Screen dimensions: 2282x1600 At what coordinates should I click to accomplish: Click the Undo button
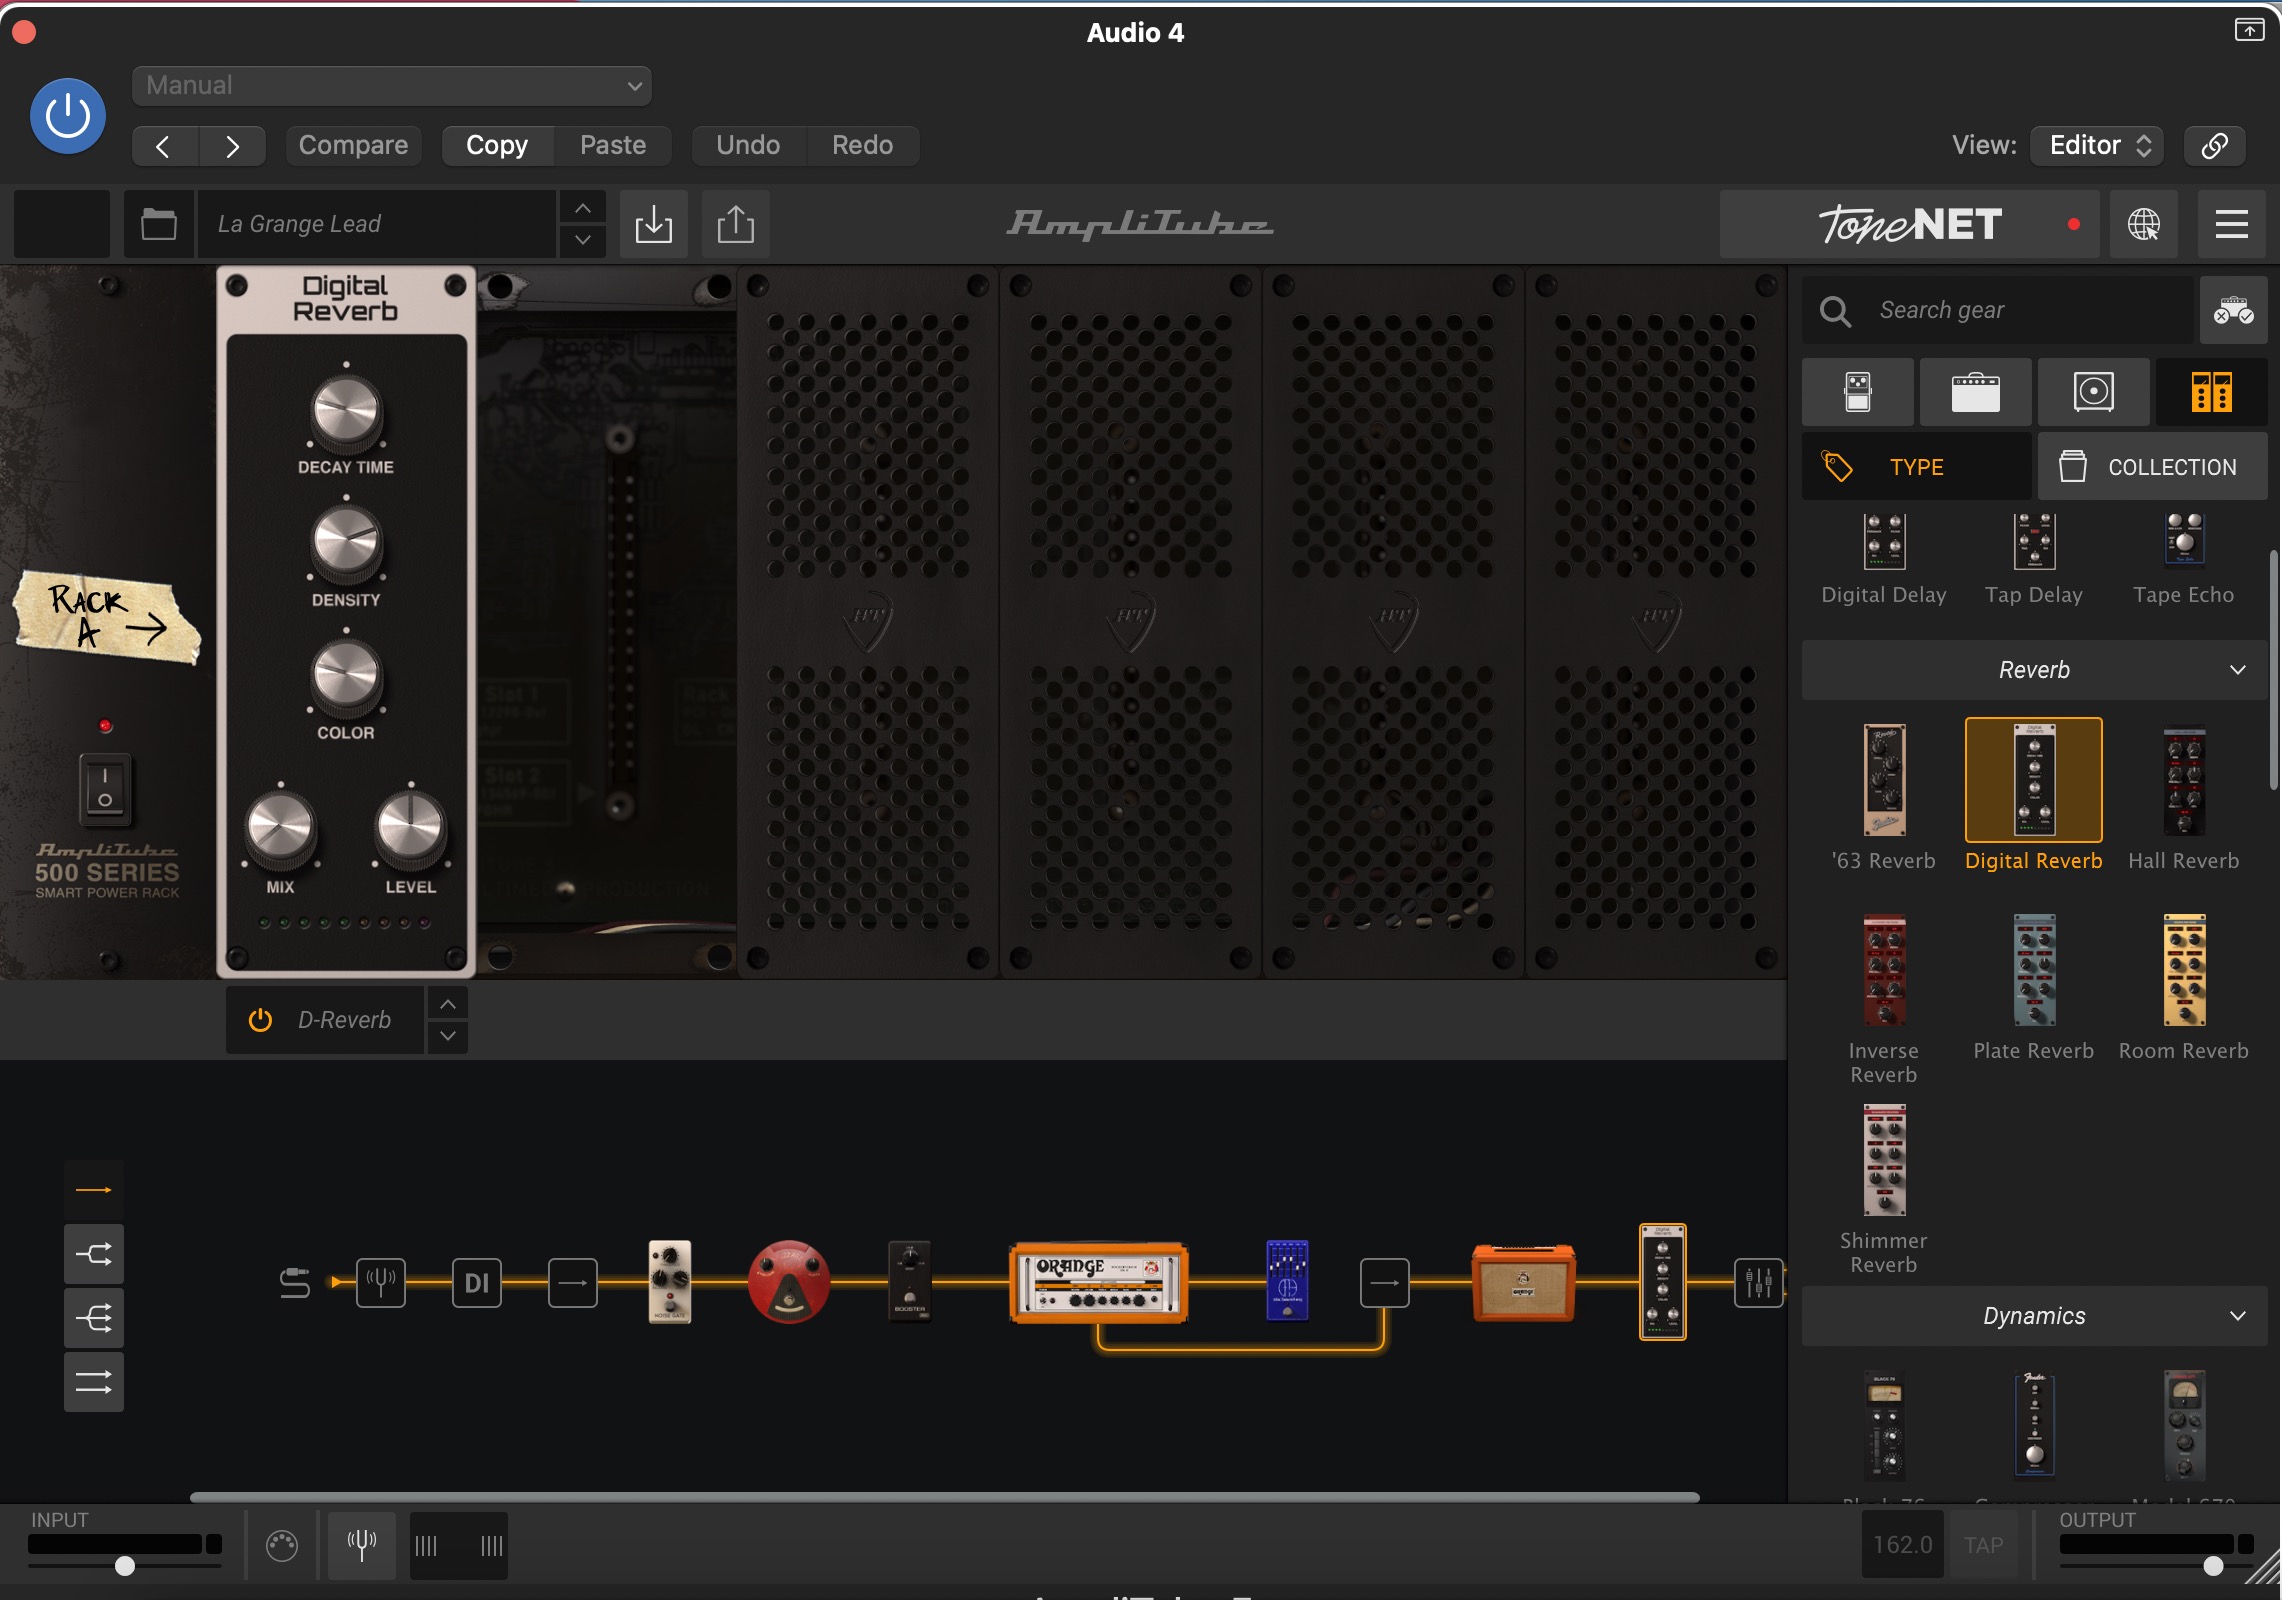748,146
